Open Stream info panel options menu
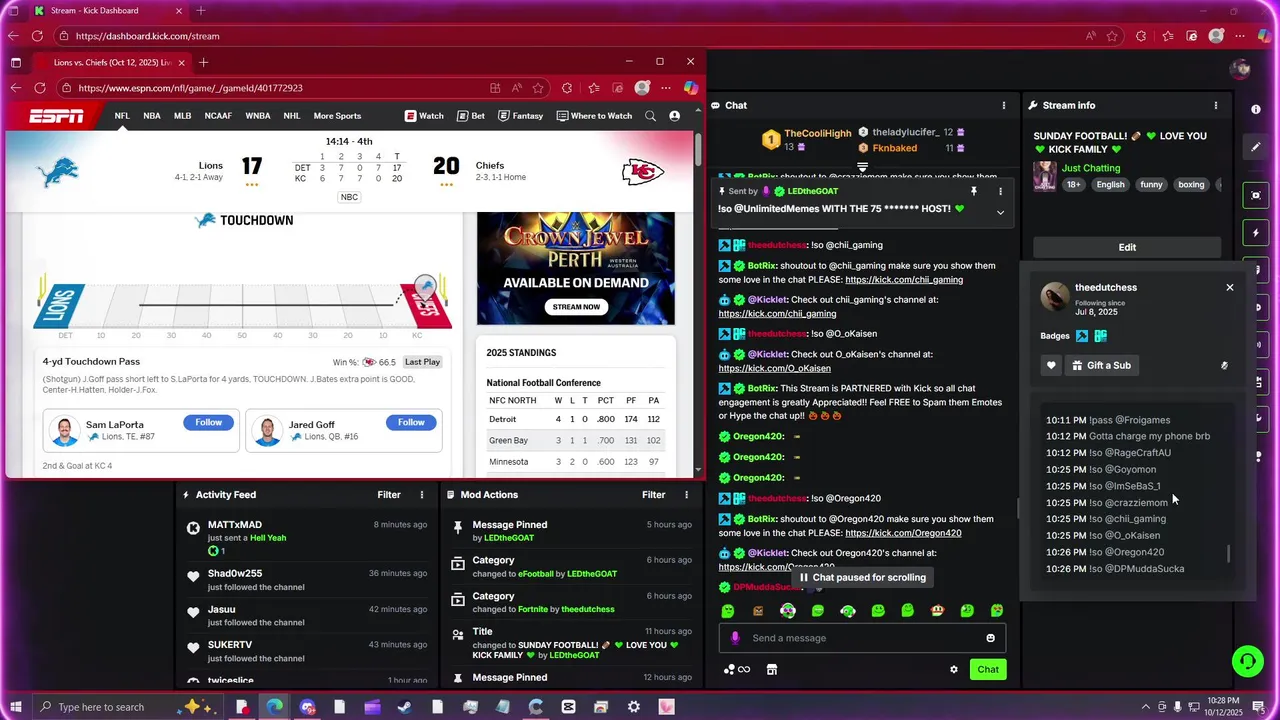Screen dimensions: 1280x720 1215,105
